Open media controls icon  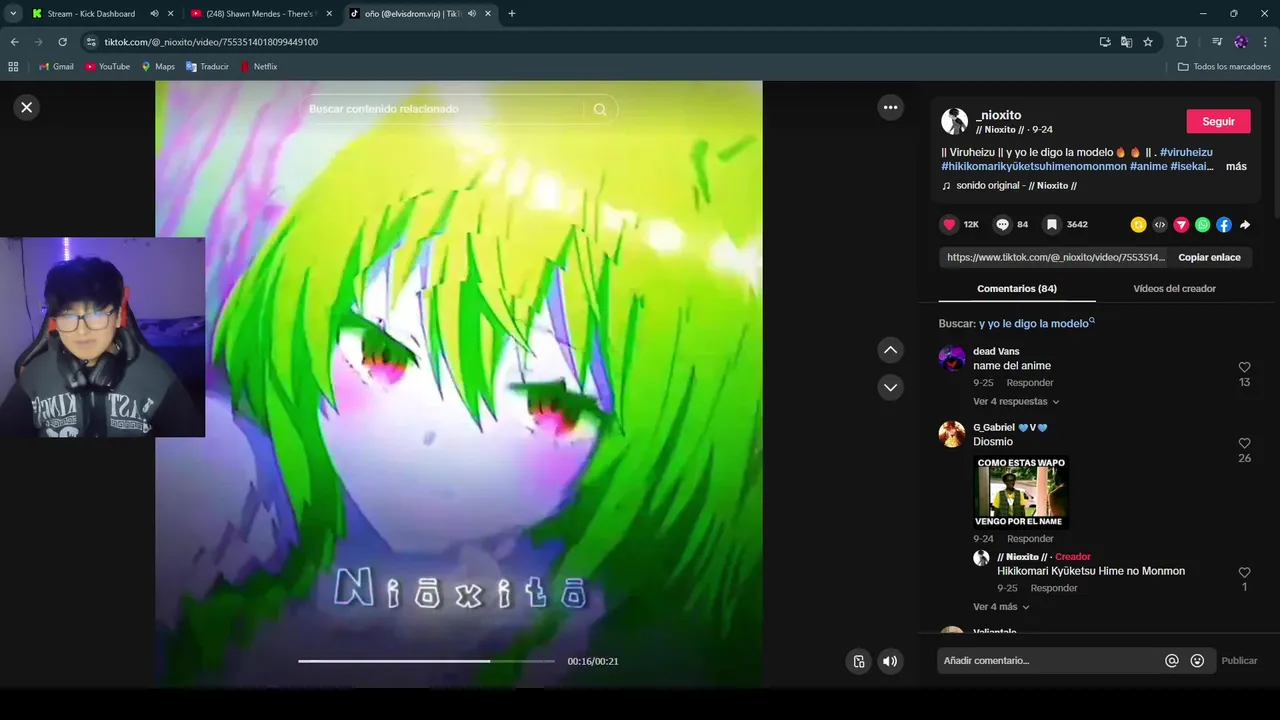click(x=1217, y=42)
